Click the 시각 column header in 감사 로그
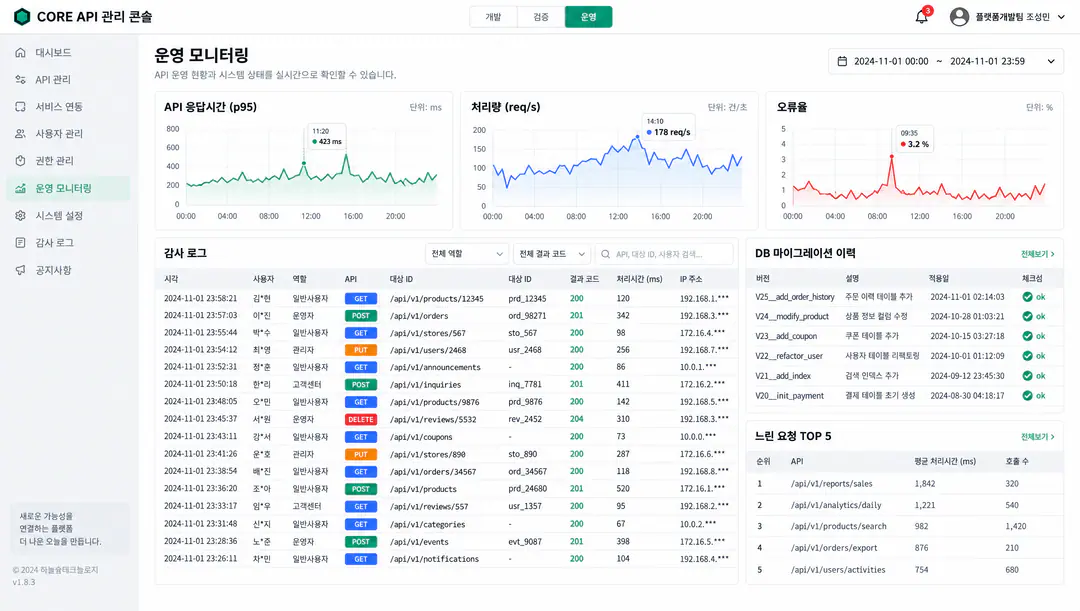1080x611 pixels. click(172, 279)
